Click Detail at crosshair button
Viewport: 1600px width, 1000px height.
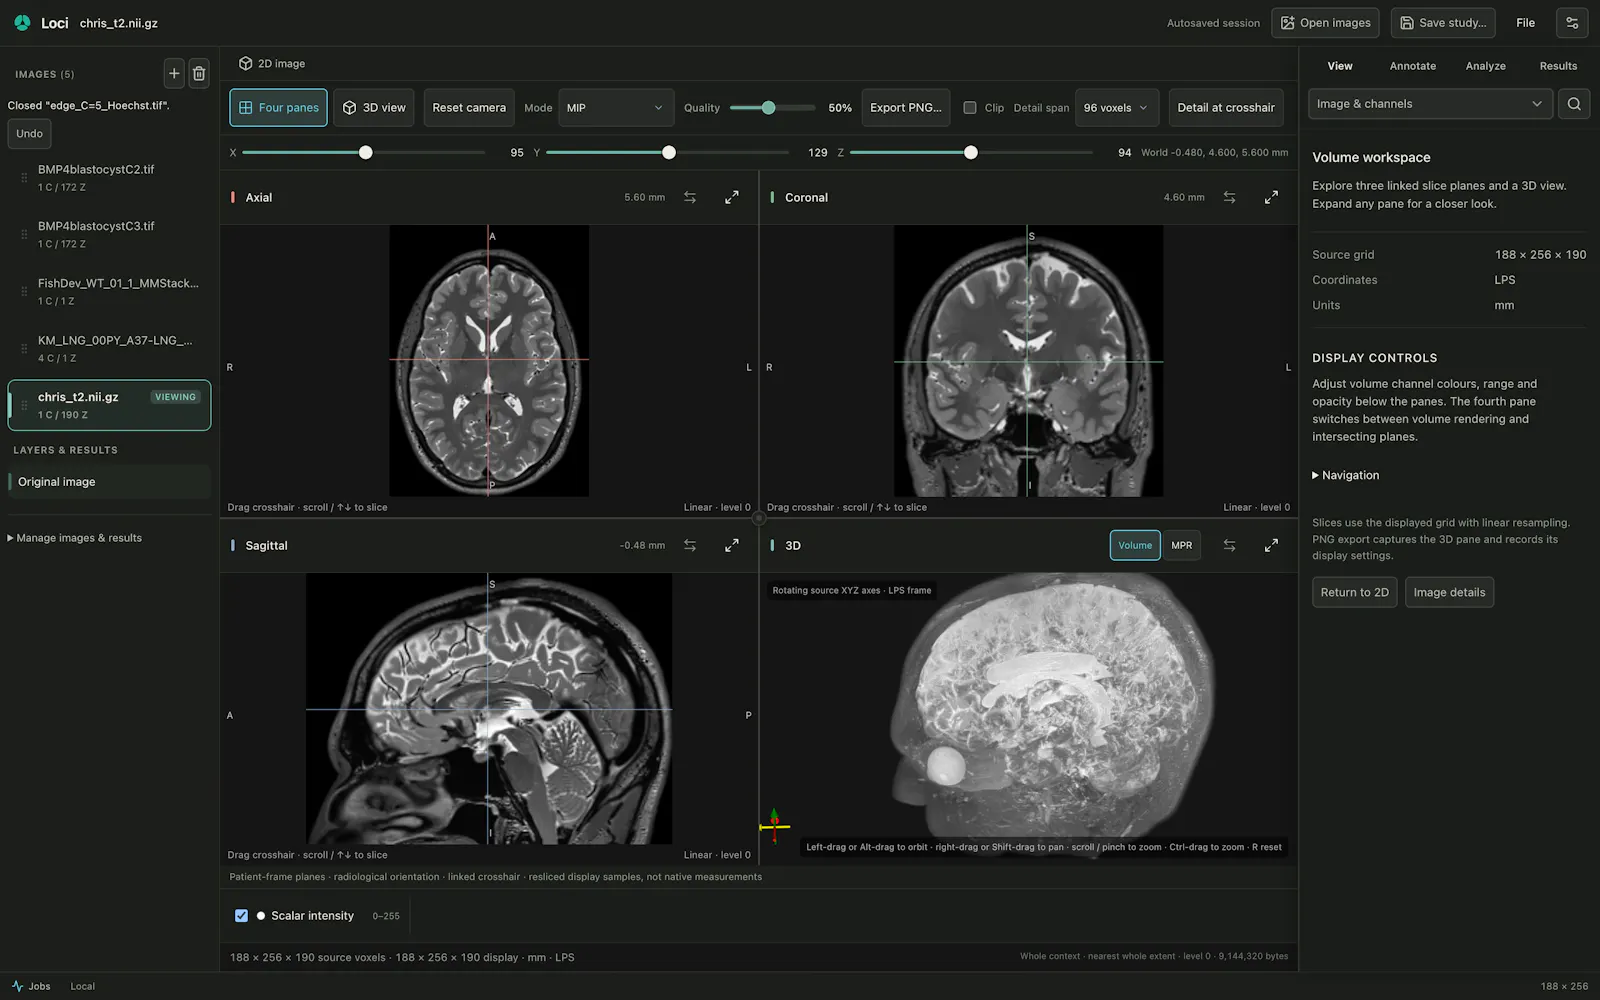1226,107
